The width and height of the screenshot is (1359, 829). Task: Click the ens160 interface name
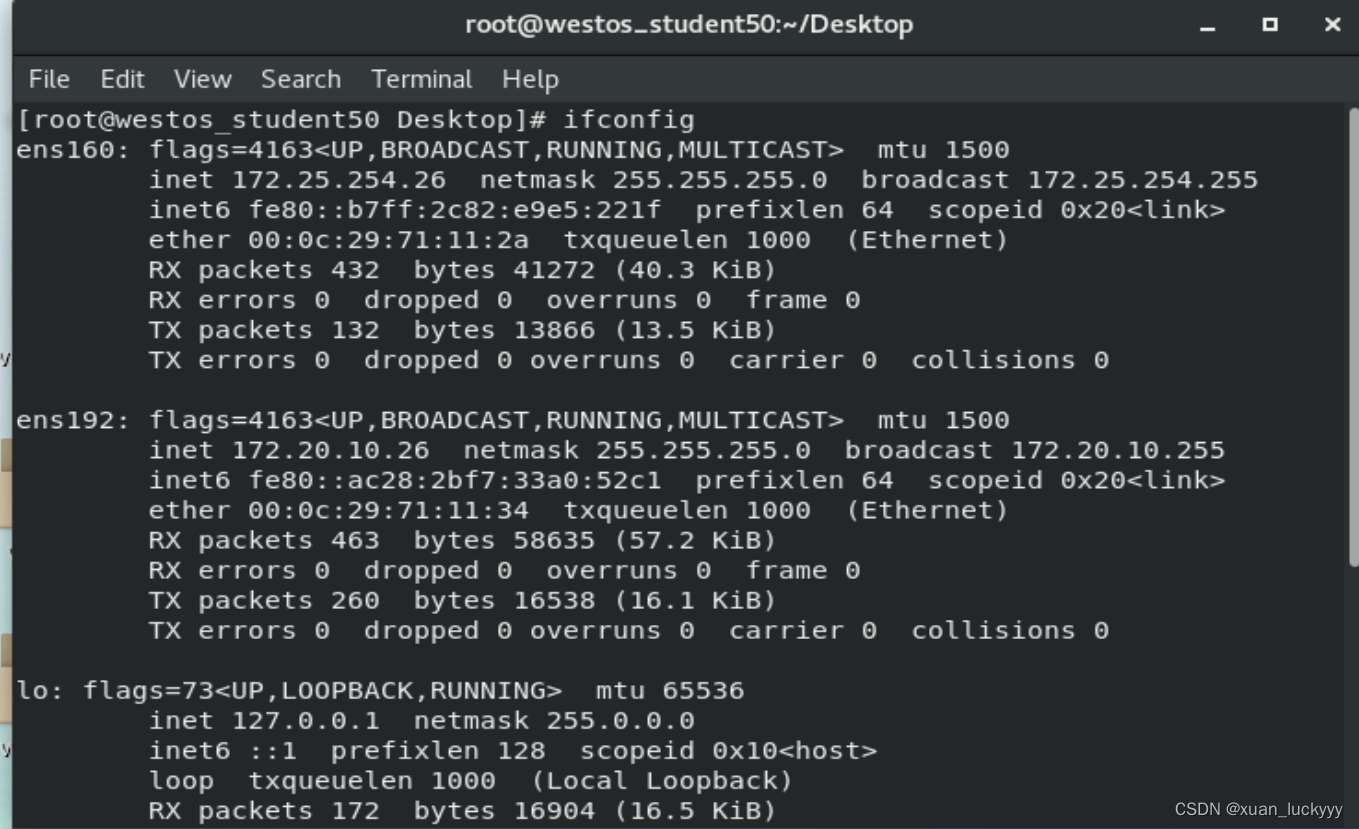(66, 150)
